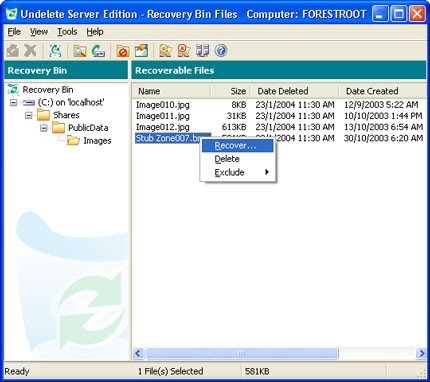Click the folder with magnifier search icon
The image size is (430, 382).
click(79, 51)
